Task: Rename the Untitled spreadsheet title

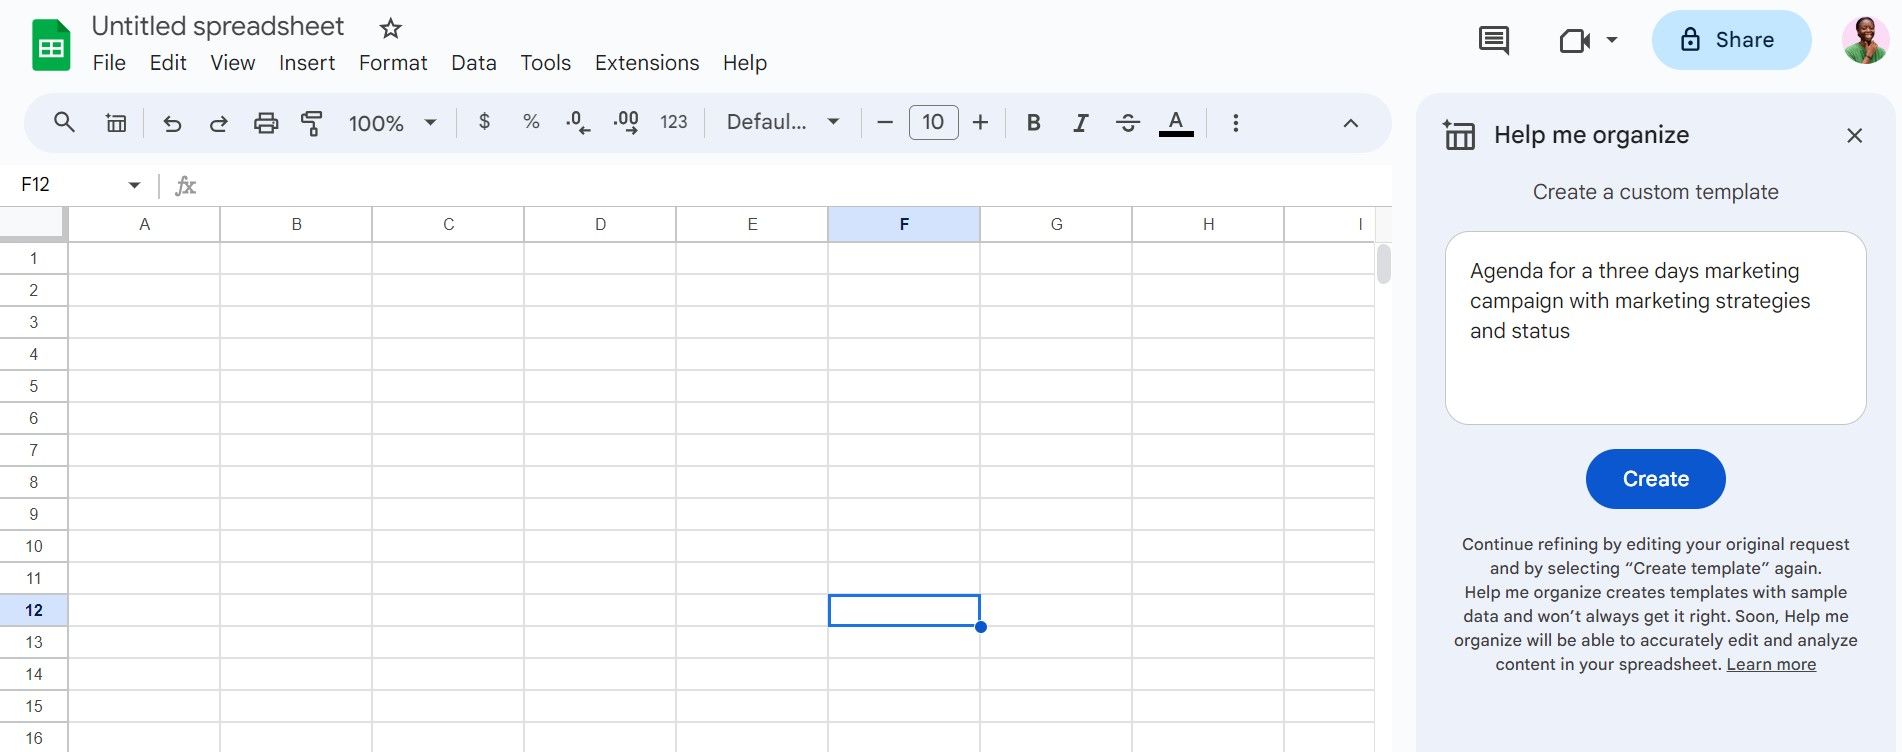Action: click(218, 26)
